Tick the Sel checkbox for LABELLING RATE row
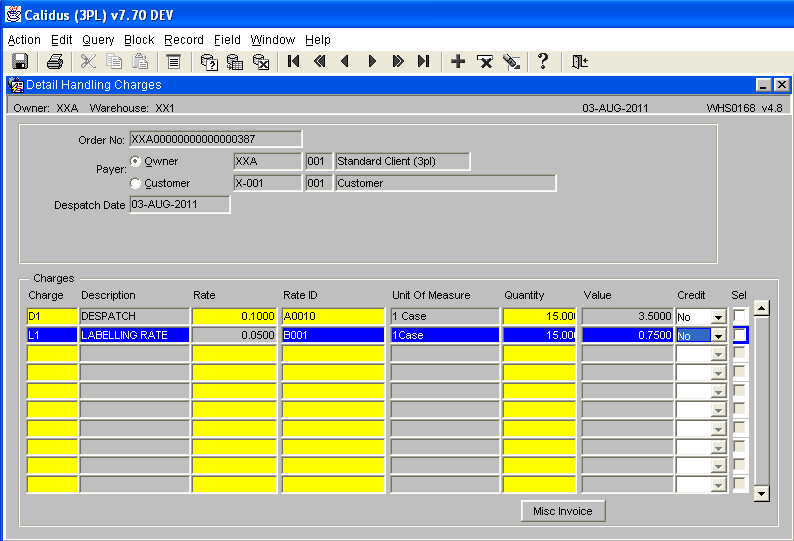The height and width of the screenshot is (541, 794). [x=739, y=334]
